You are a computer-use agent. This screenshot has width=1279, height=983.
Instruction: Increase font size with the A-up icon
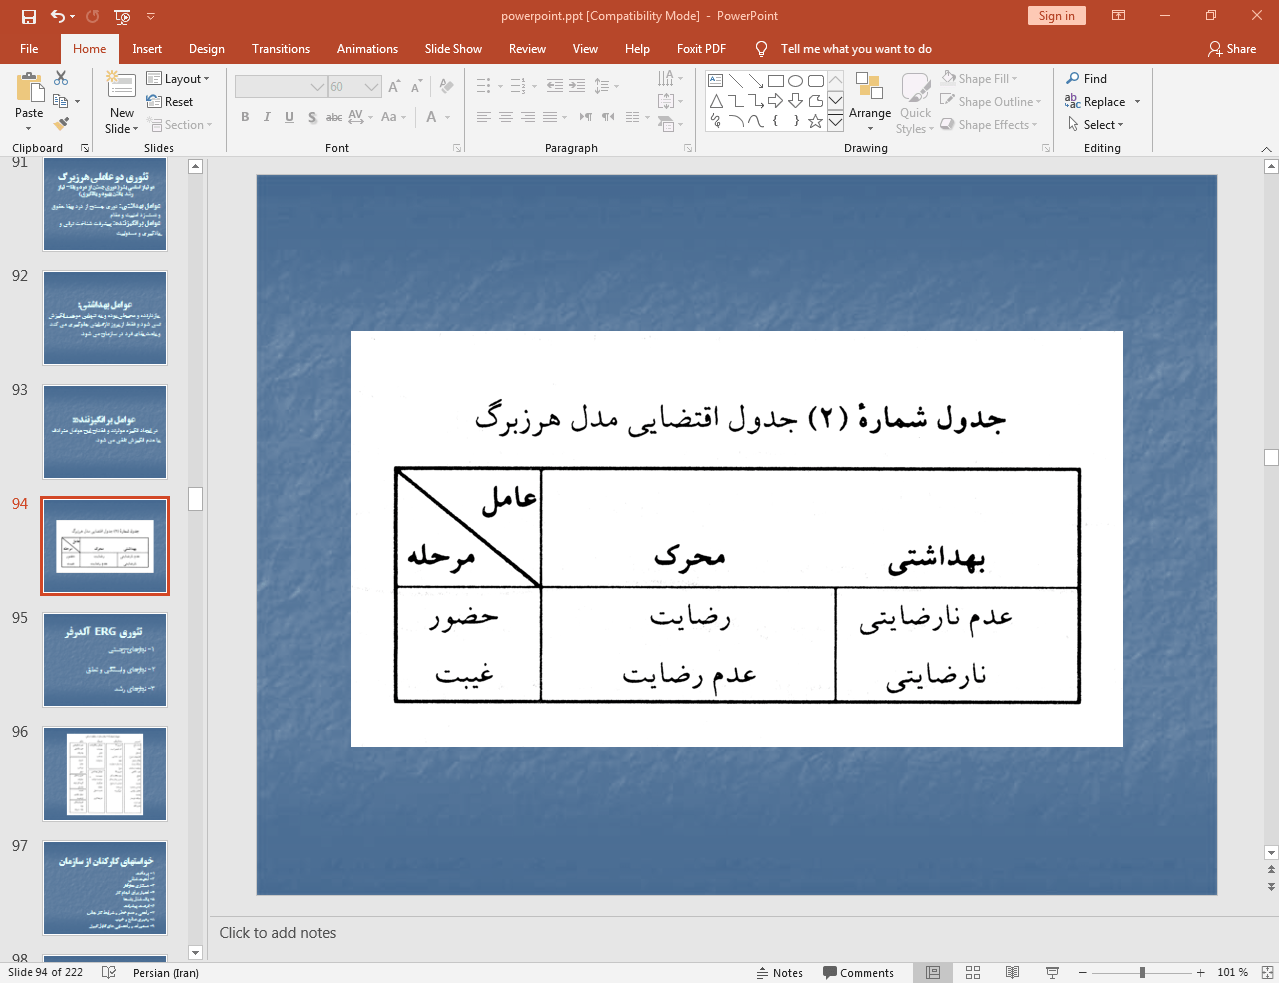click(x=394, y=87)
